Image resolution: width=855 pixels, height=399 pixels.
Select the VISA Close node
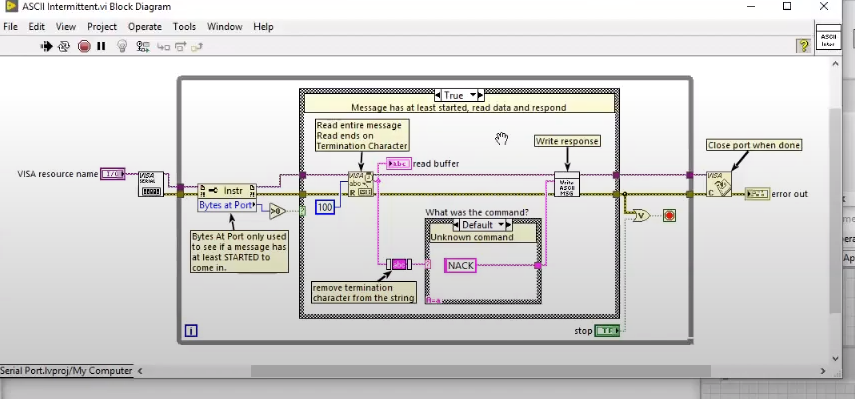719,184
